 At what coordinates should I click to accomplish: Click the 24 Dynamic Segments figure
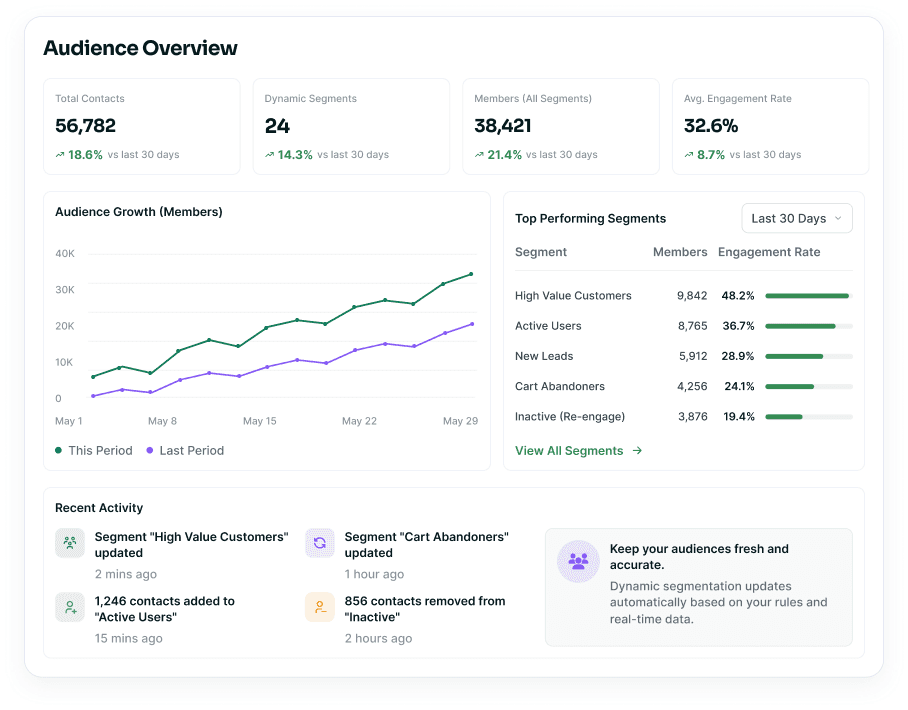[277, 126]
